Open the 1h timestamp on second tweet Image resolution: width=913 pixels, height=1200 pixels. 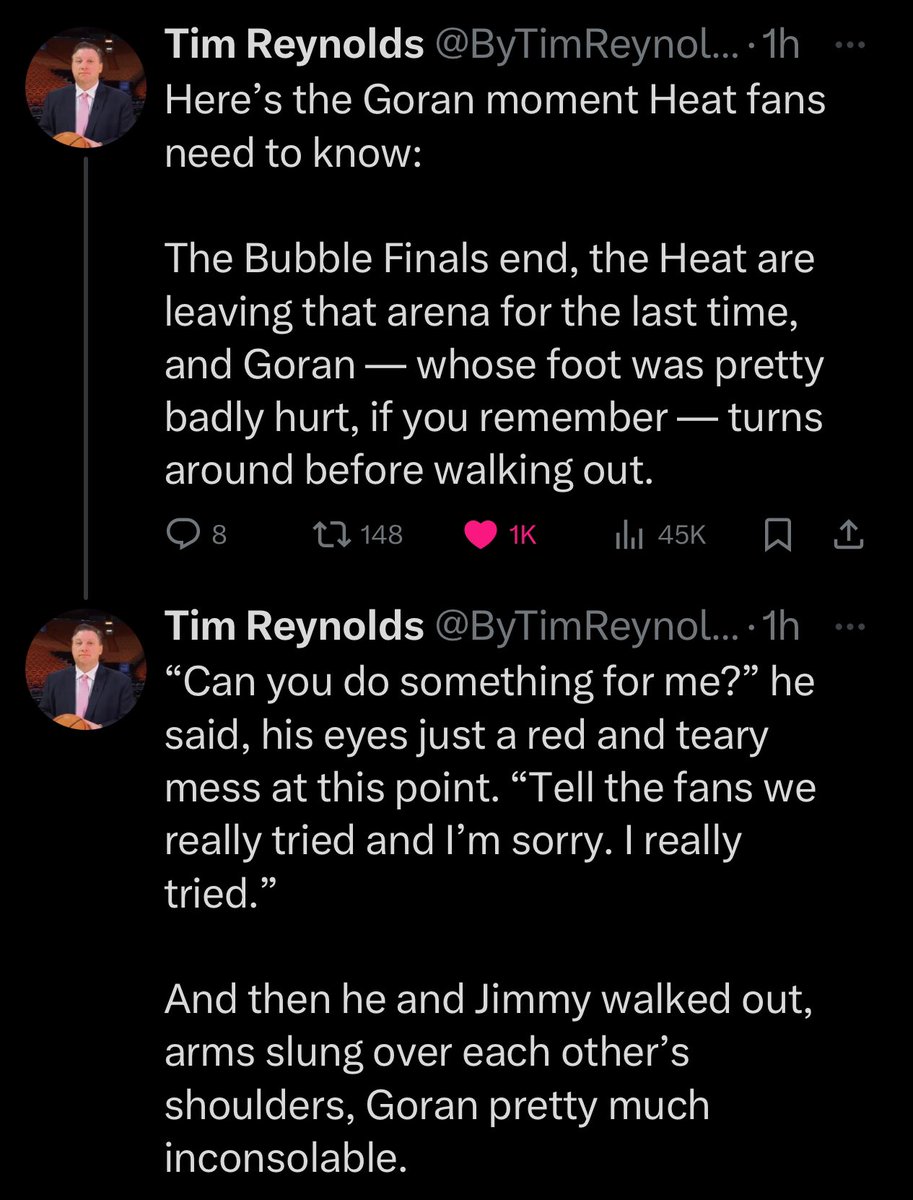click(781, 626)
